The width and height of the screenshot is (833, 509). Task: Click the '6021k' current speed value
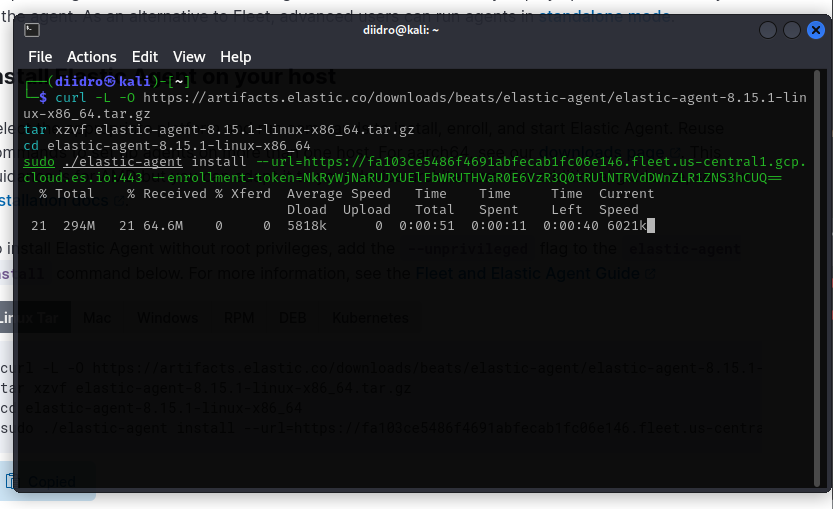coord(626,226)
